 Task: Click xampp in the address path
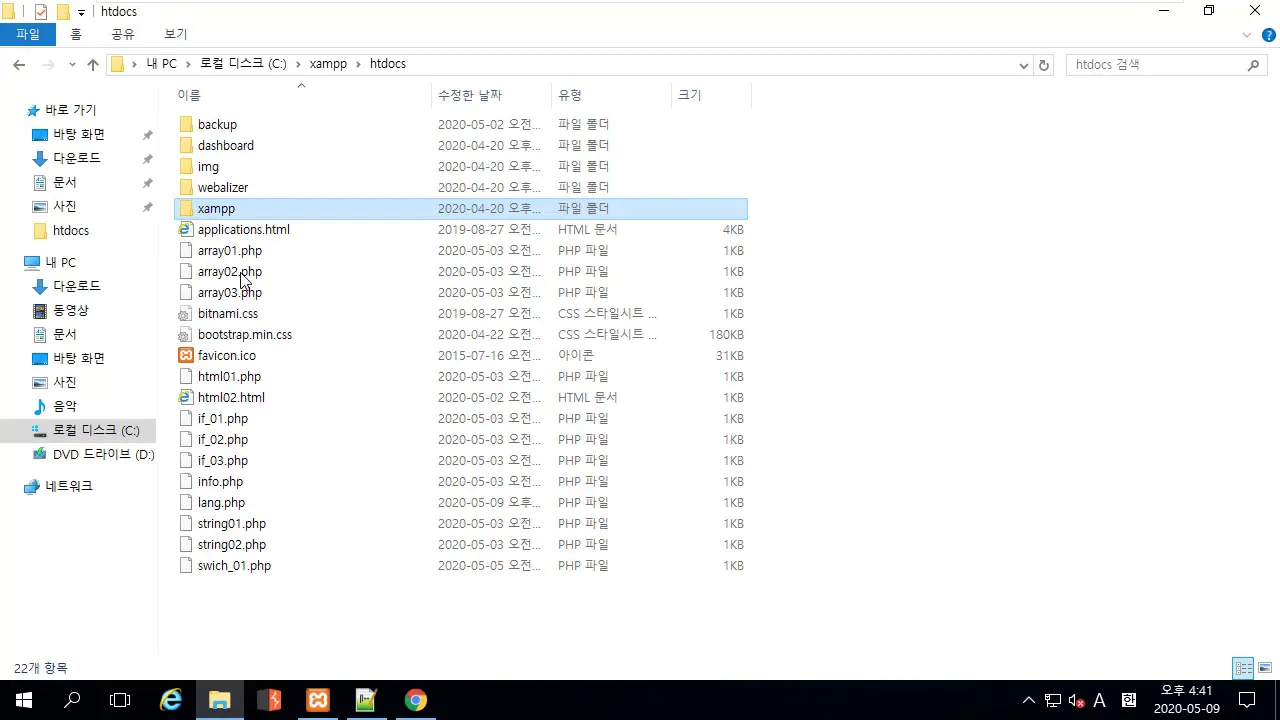[x=328, y=64]
